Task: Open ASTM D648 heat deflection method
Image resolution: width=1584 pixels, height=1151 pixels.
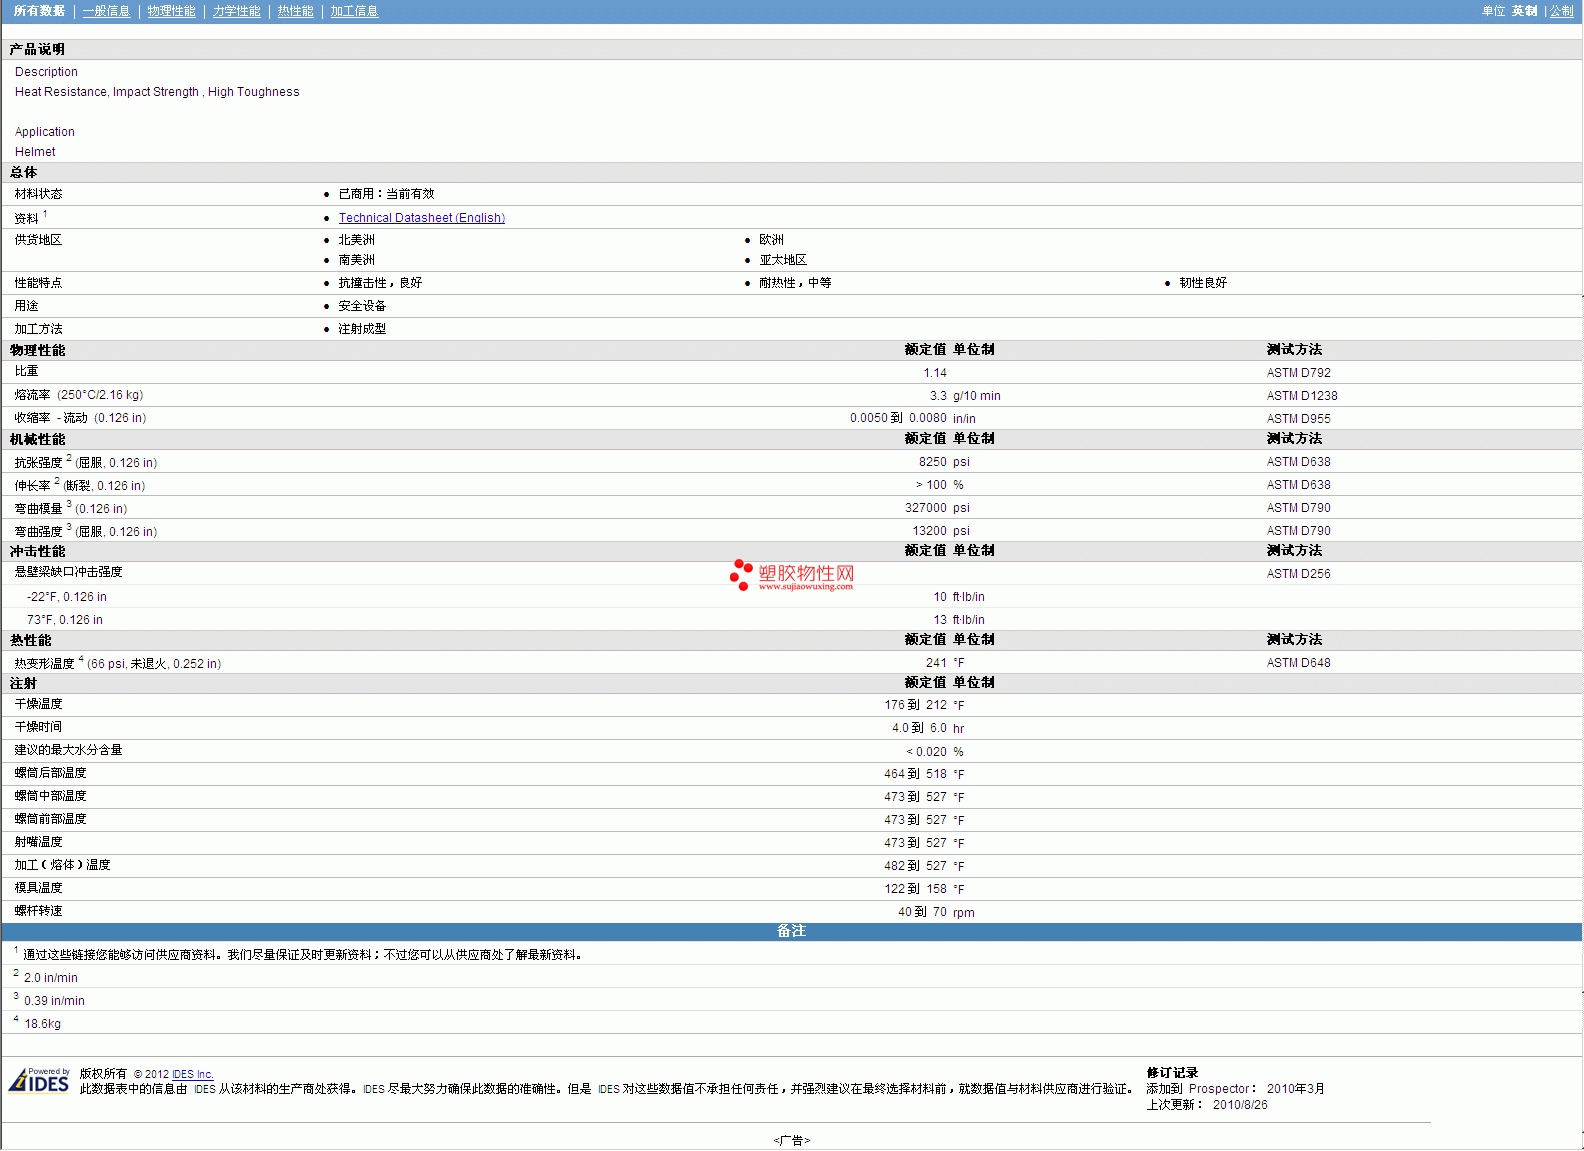Action: point(1298,663)
